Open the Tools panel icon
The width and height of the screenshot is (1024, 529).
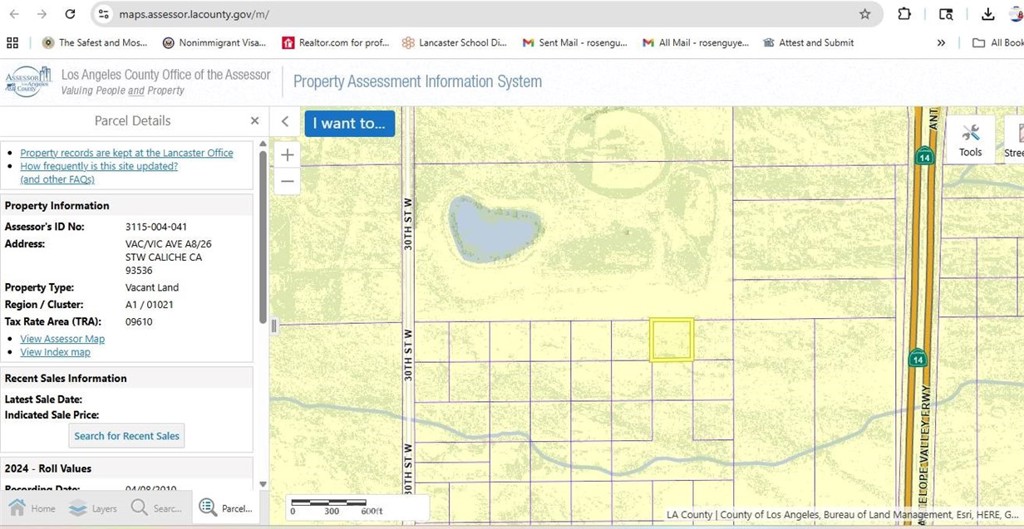pyautogui.click(x=970, y=139)
